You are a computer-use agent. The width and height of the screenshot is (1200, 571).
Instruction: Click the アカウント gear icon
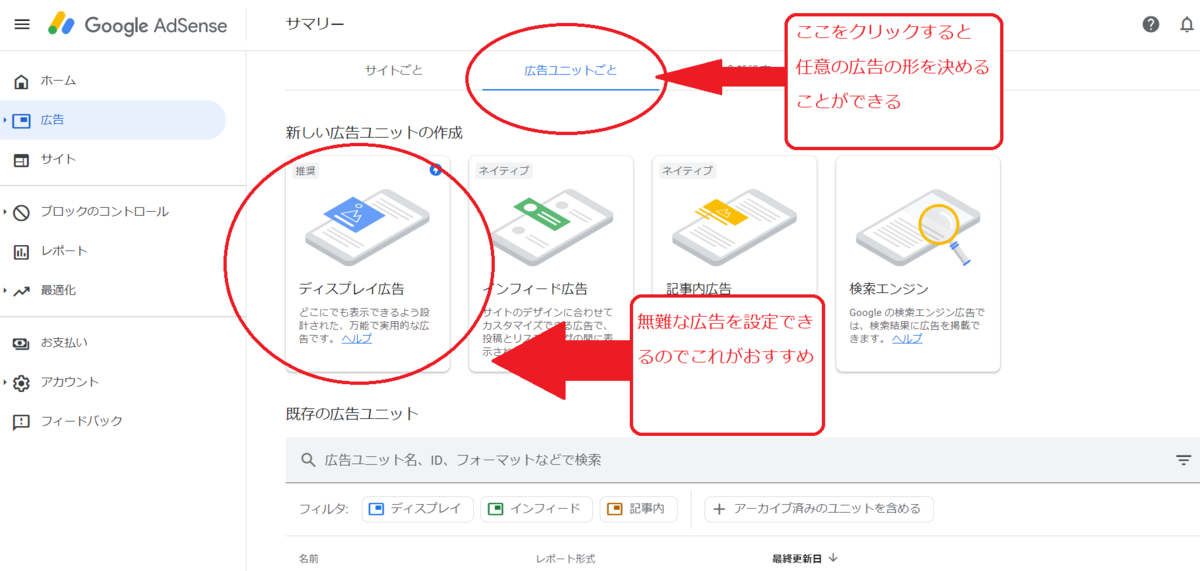click(22, 382)
